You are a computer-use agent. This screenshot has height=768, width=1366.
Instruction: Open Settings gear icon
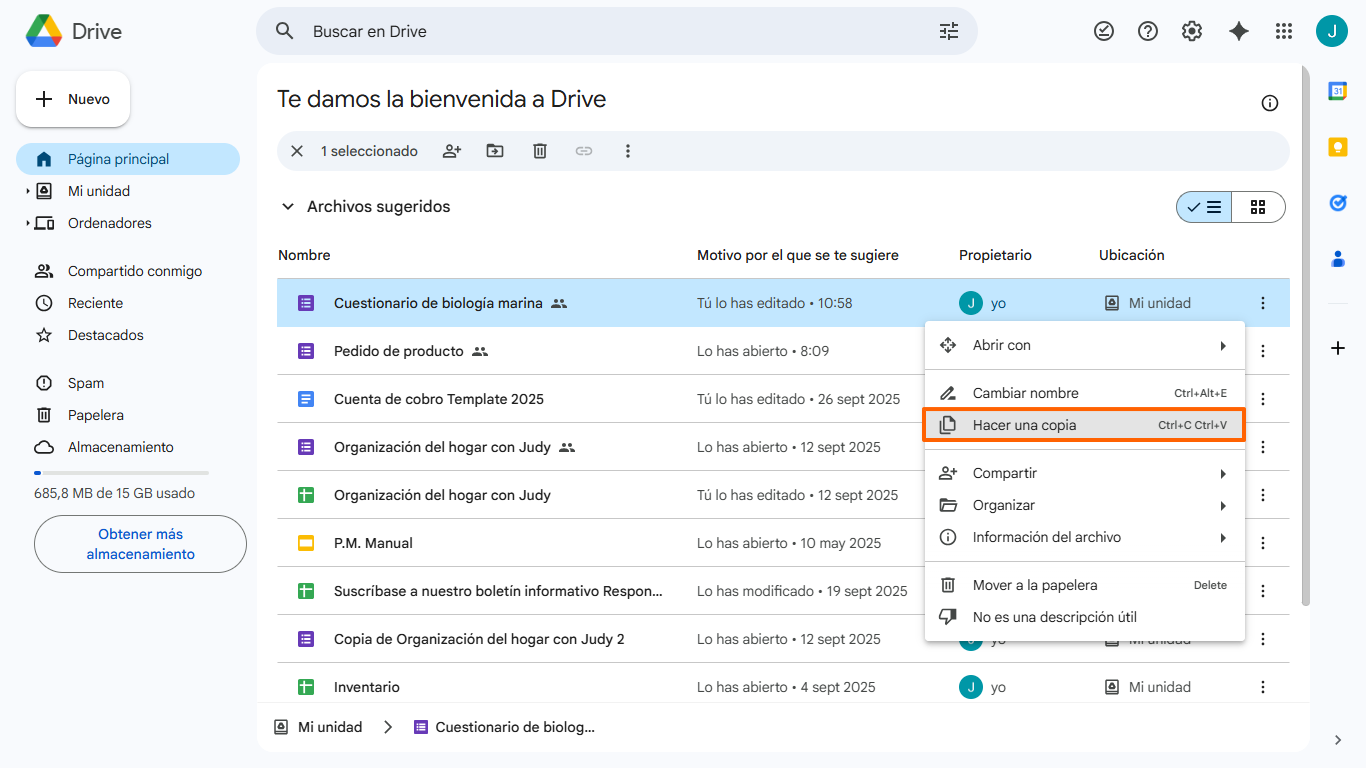tap(1192, 31)
